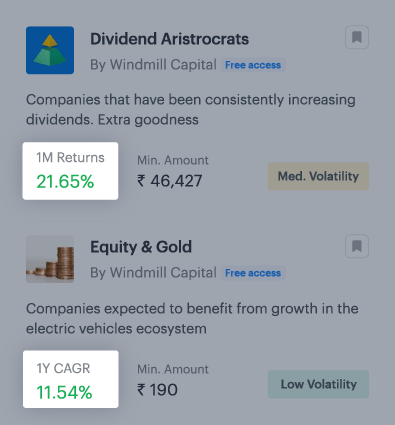The height and width of the screenshot is (425, 395).
Task: Click the Med. Volatility tag
Action: tap(318, 176)
